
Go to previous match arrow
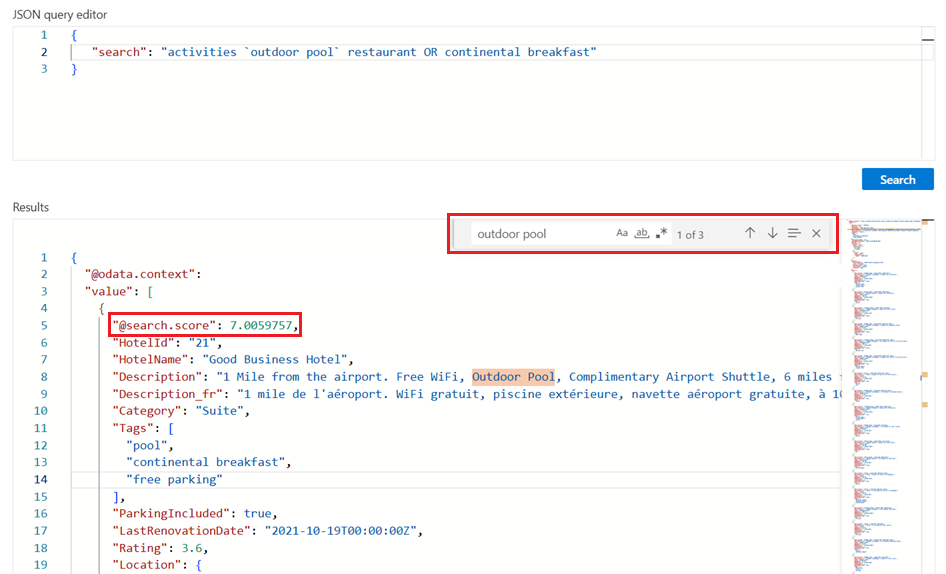pyautogui.click(x=749, y=233)
